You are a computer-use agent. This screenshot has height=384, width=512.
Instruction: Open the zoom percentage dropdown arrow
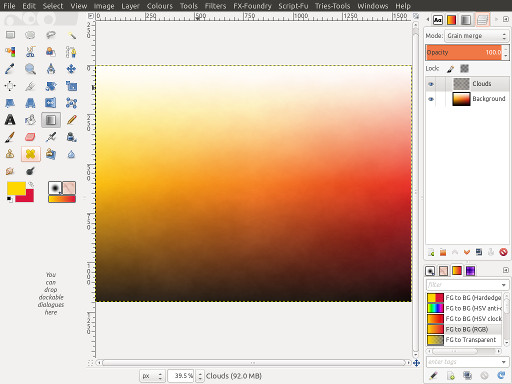click(x=200, y=376)
